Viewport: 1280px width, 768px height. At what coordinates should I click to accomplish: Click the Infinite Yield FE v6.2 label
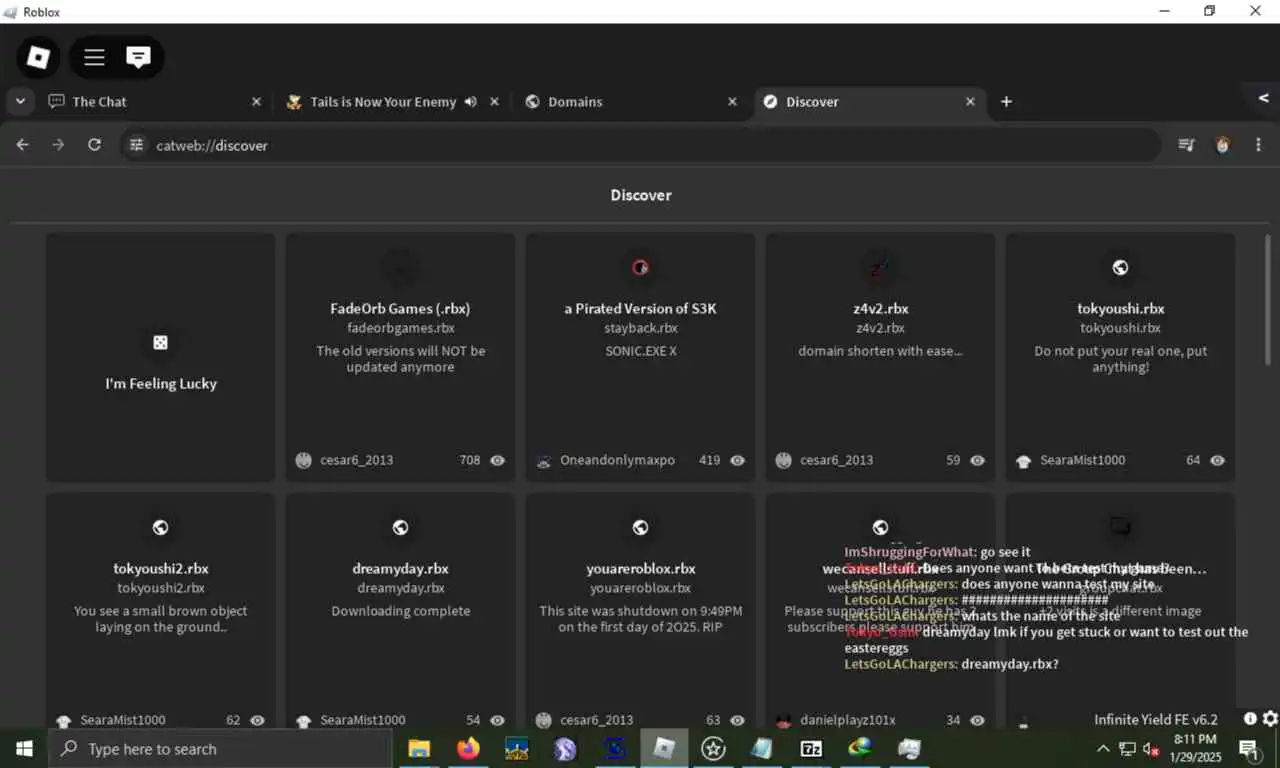click(x=1156, y=719)
